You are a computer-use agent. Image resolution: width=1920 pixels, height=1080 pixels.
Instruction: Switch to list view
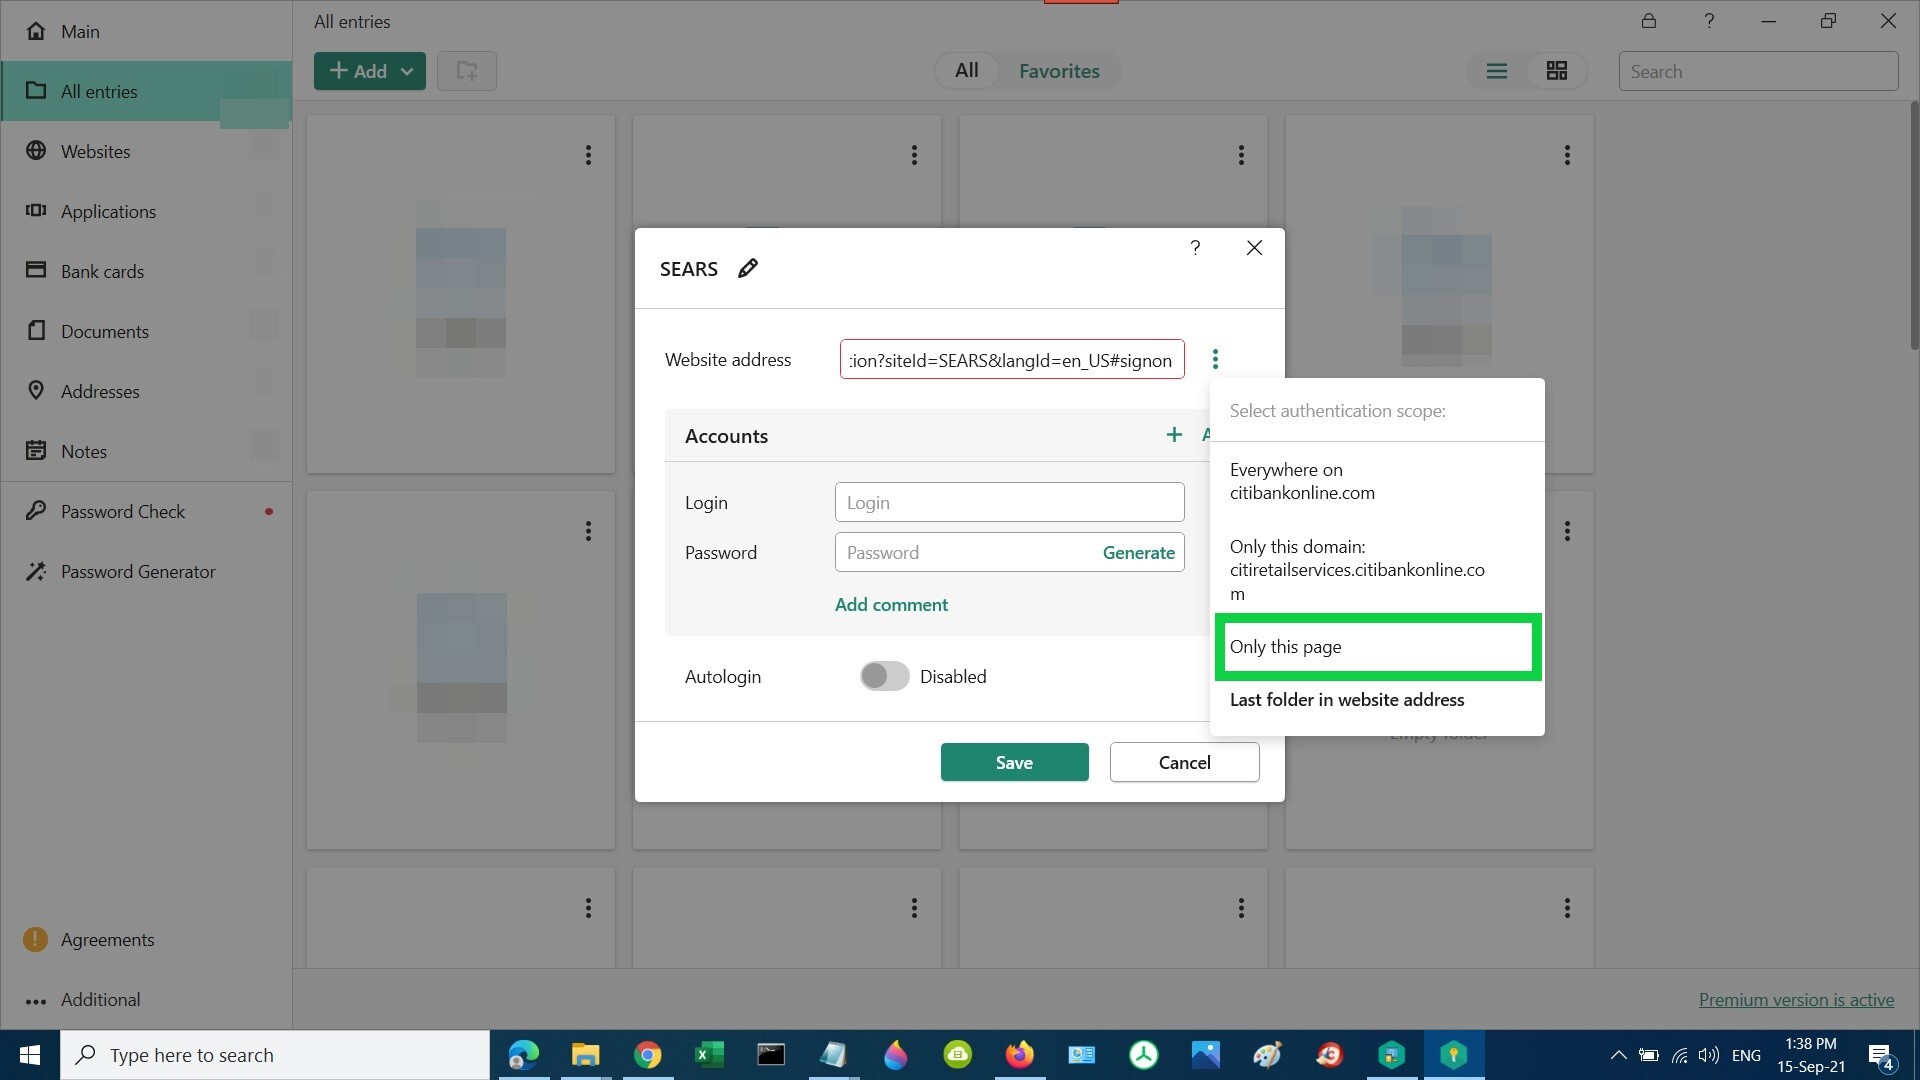pyautogui.click(x=1496, y=71)
